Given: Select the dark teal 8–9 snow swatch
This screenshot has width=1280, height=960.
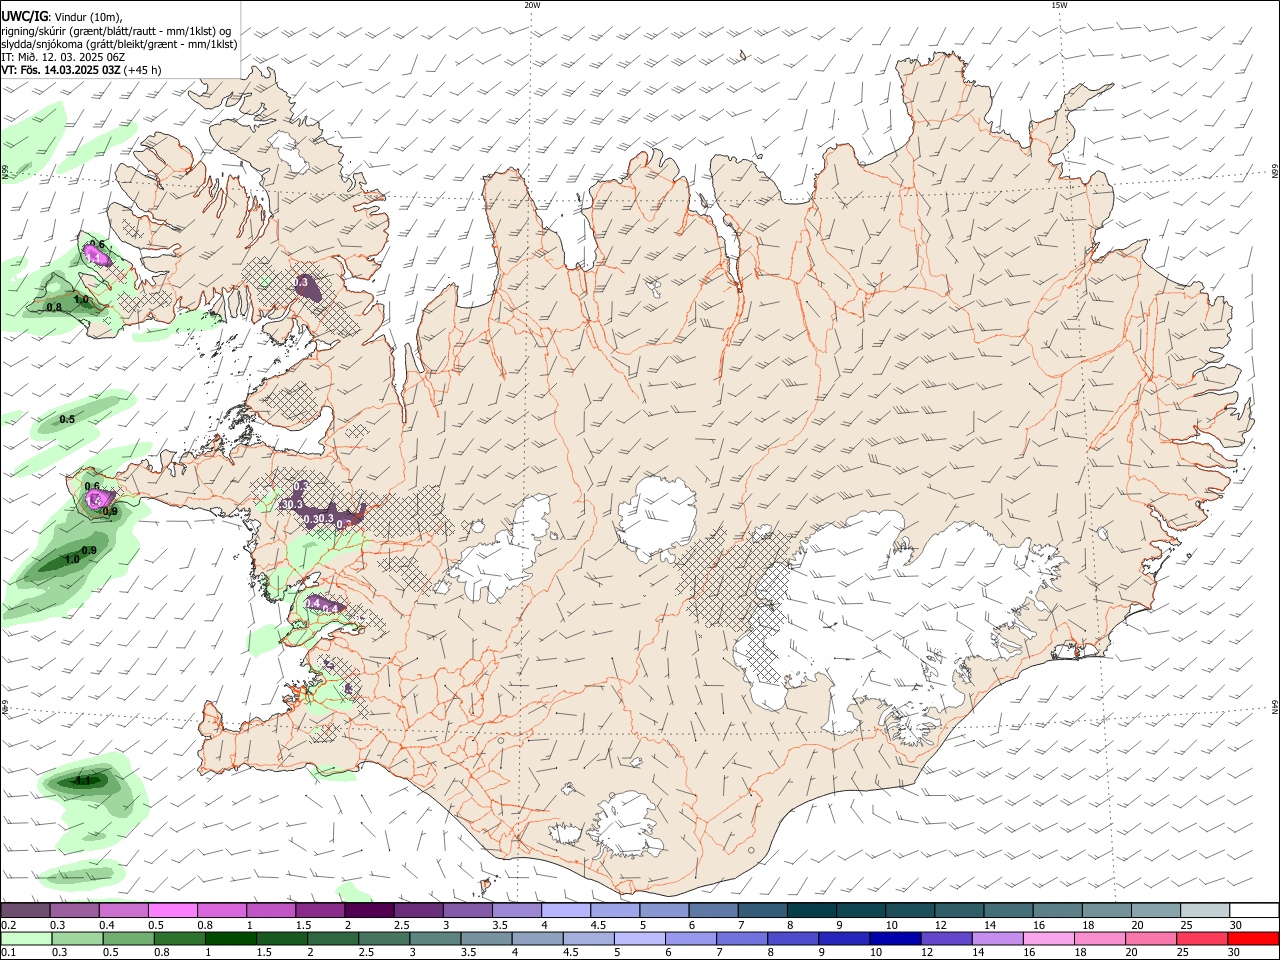Looking at the screenshot, I should 812,910.
